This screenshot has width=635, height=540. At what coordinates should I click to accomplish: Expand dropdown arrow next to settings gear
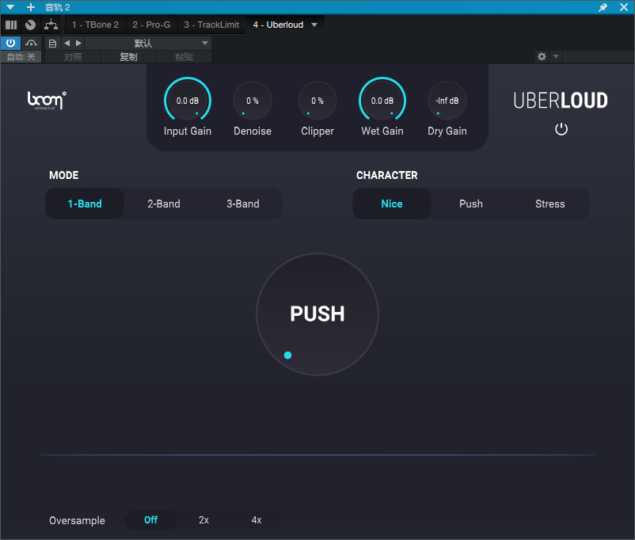(x=556, y=57)
